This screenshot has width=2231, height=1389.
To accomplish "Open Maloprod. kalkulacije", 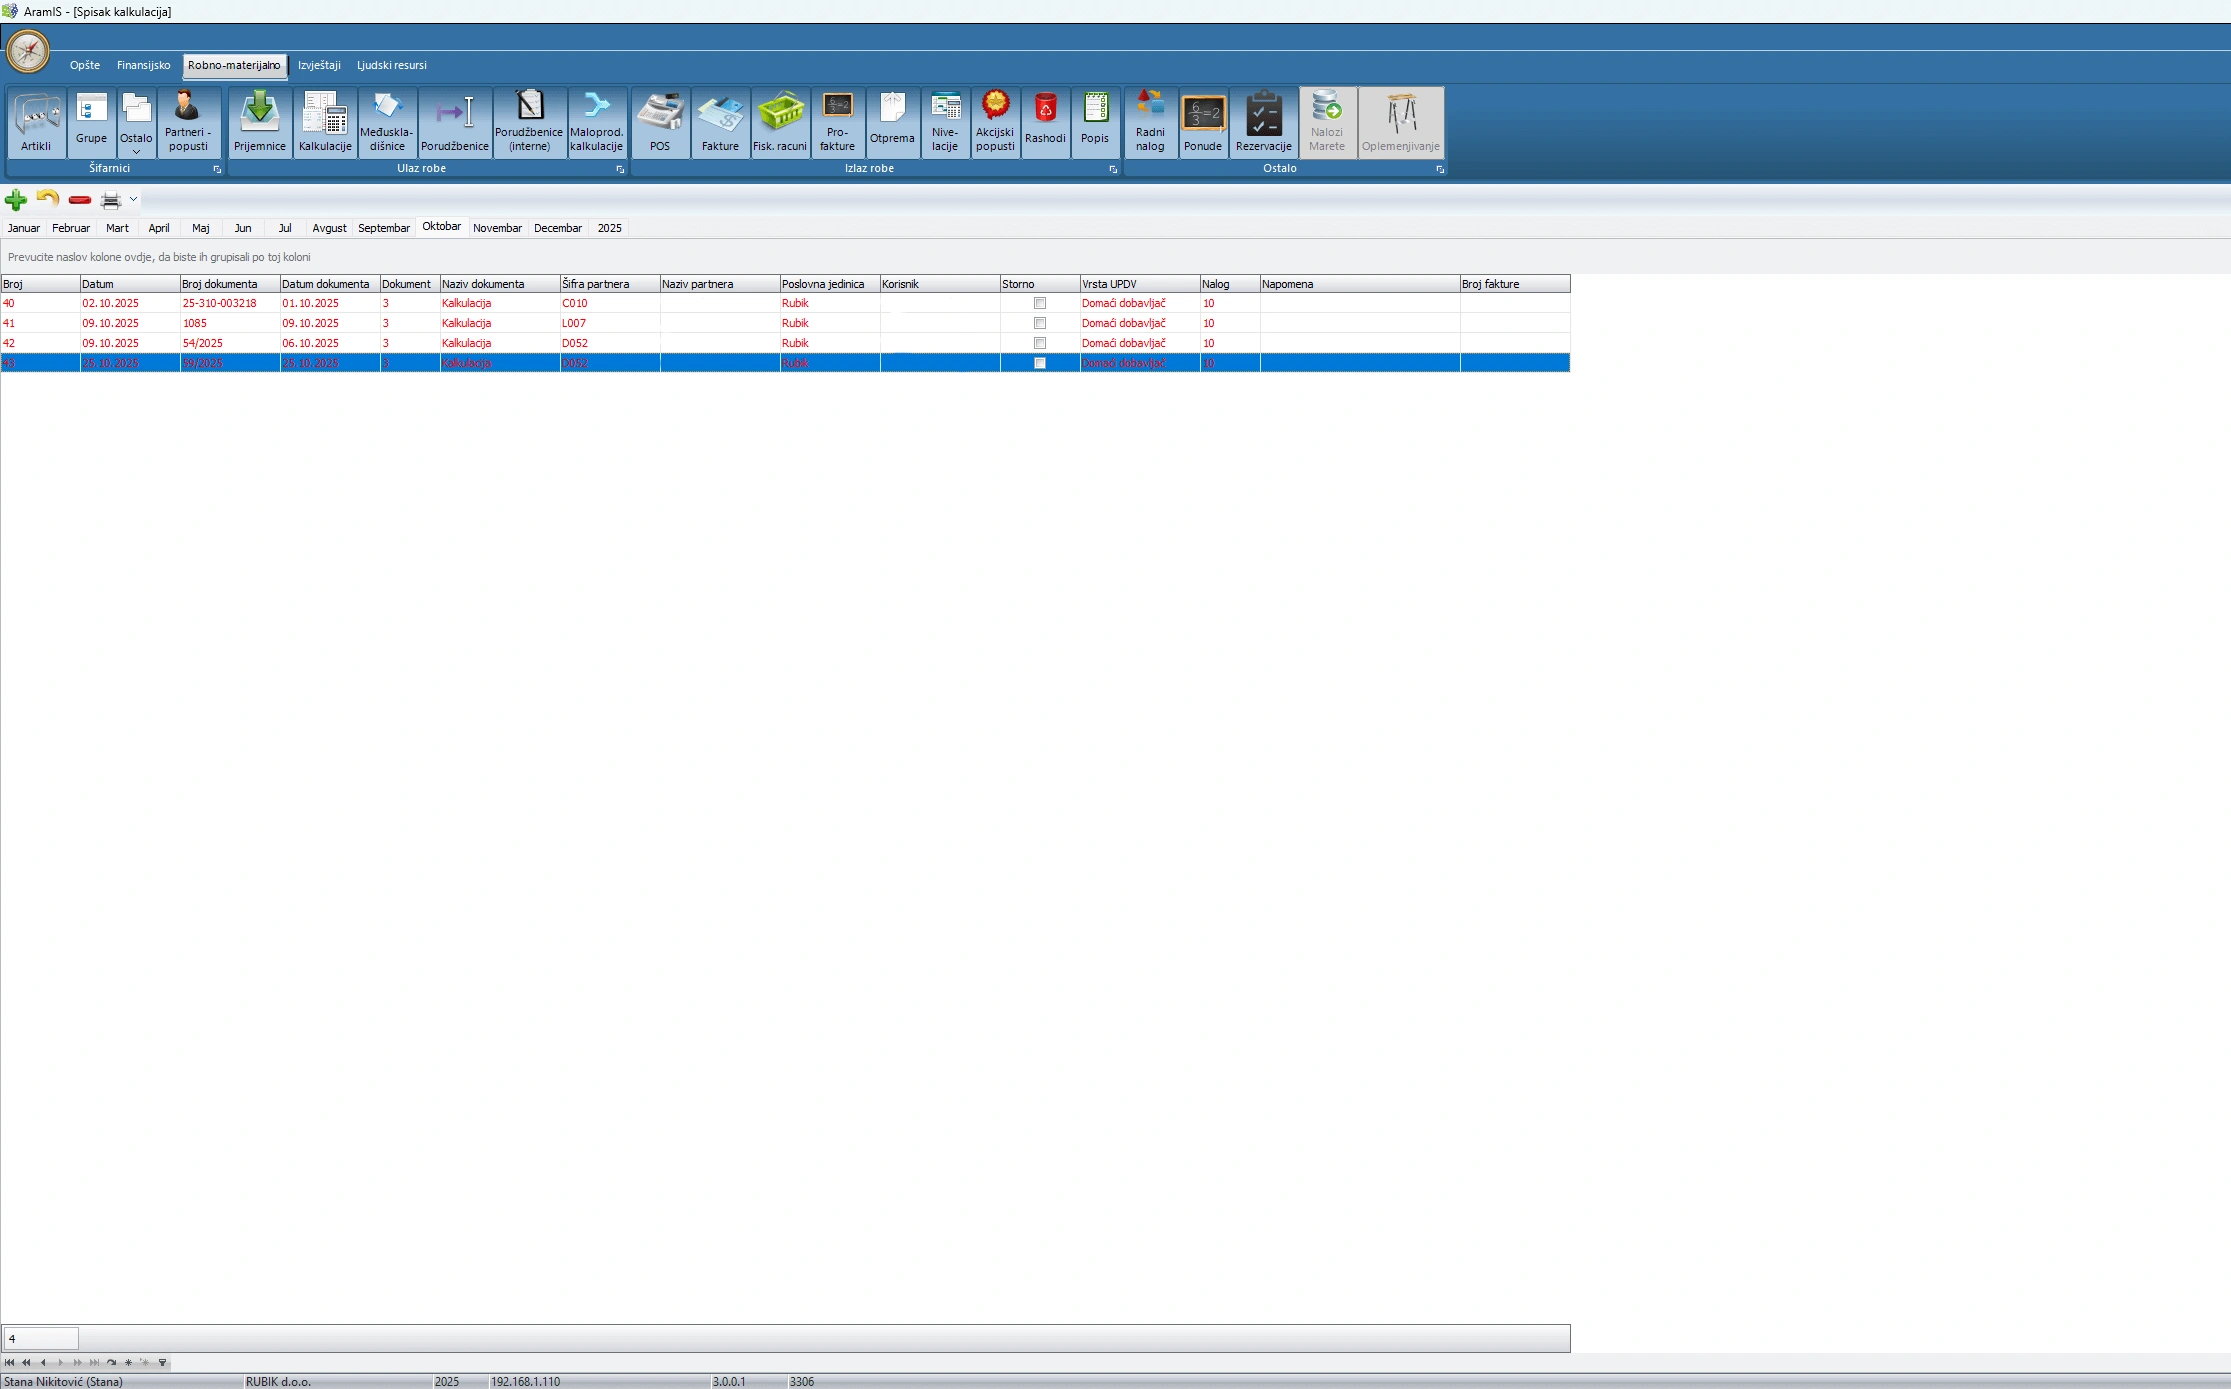I will 597,122.
